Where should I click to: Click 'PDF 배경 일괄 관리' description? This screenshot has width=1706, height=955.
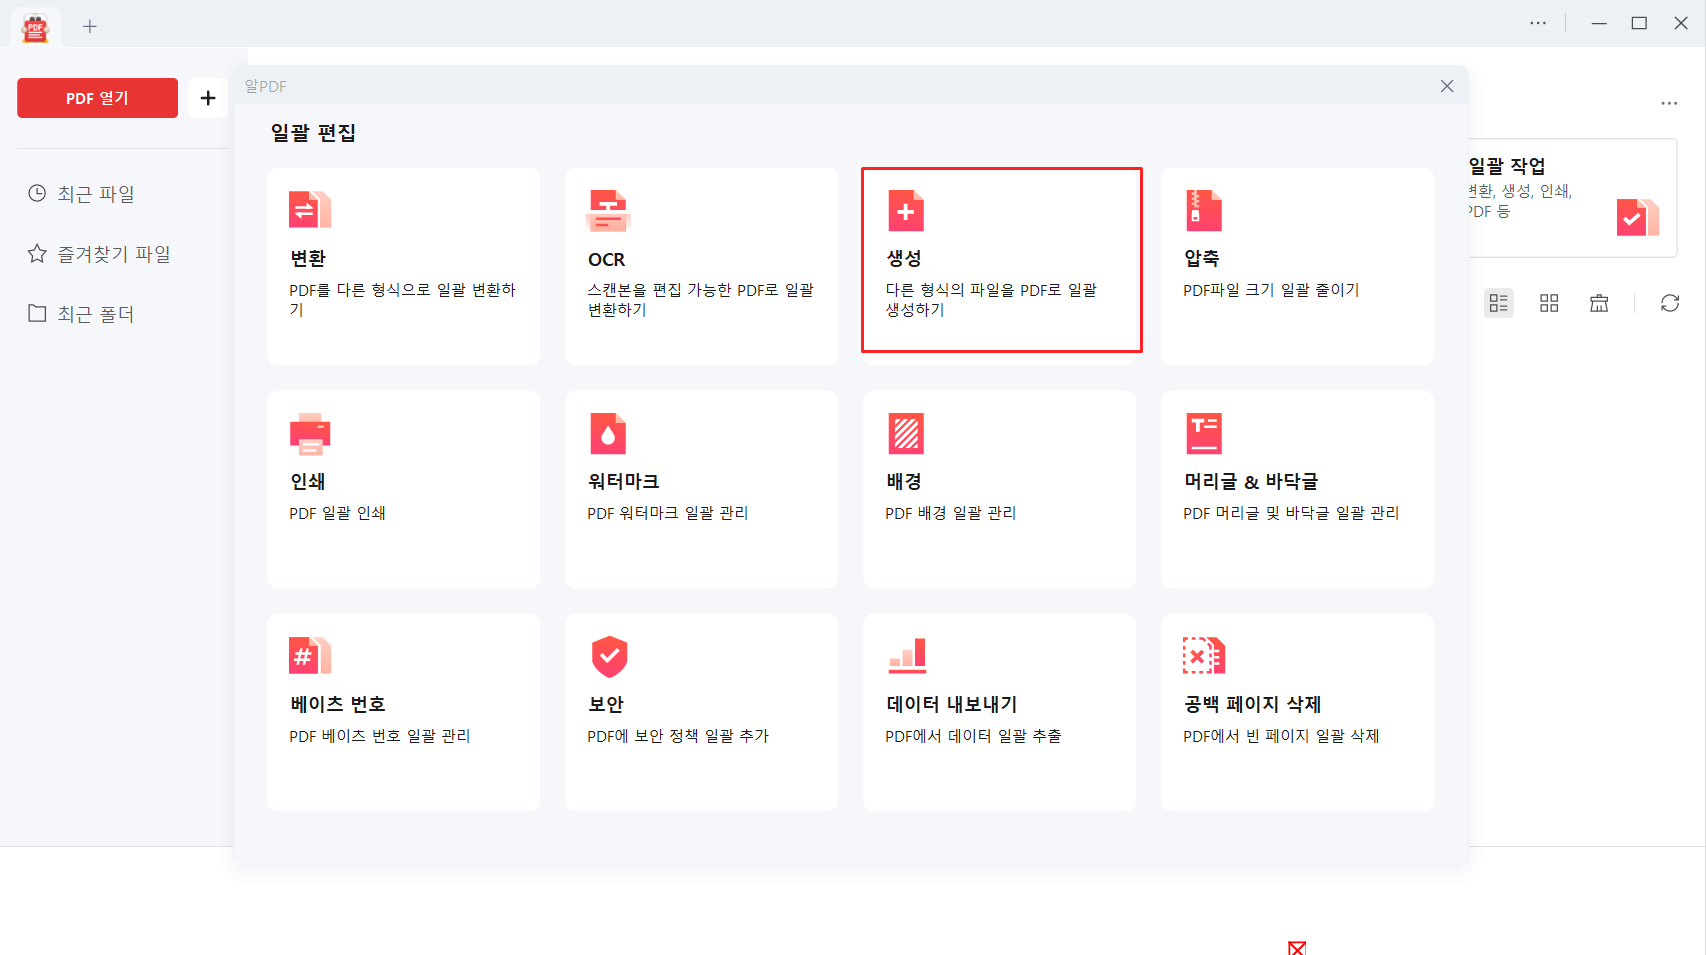[950, 513]
